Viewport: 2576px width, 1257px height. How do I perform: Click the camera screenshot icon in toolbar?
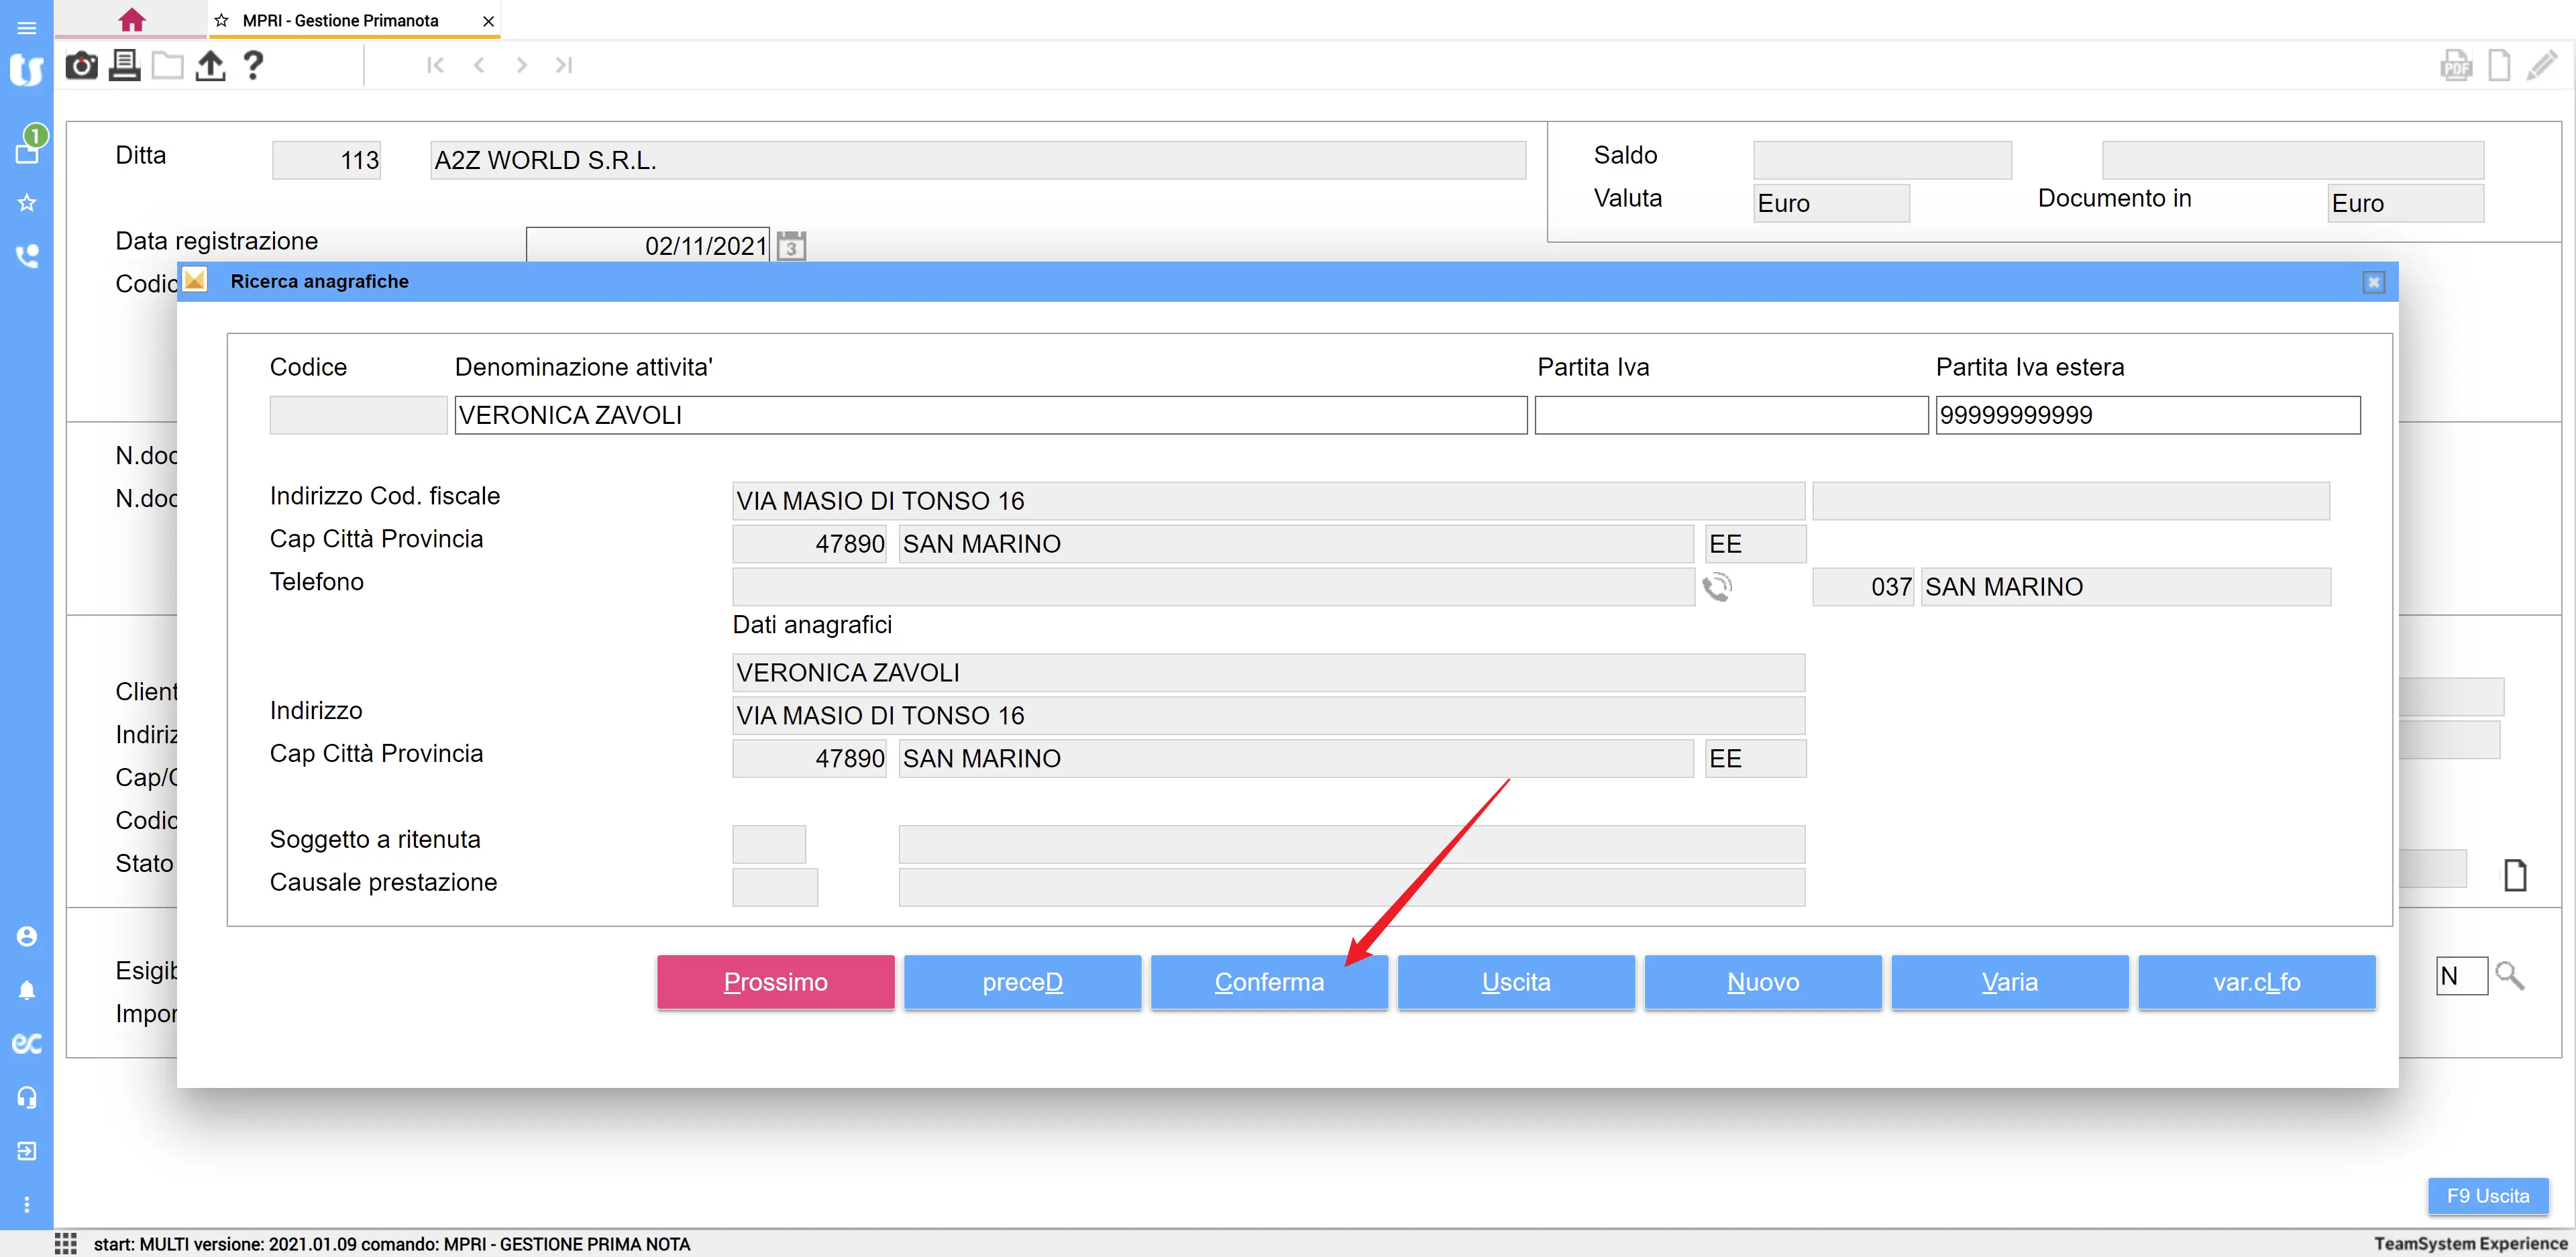(x=81, y=66)
